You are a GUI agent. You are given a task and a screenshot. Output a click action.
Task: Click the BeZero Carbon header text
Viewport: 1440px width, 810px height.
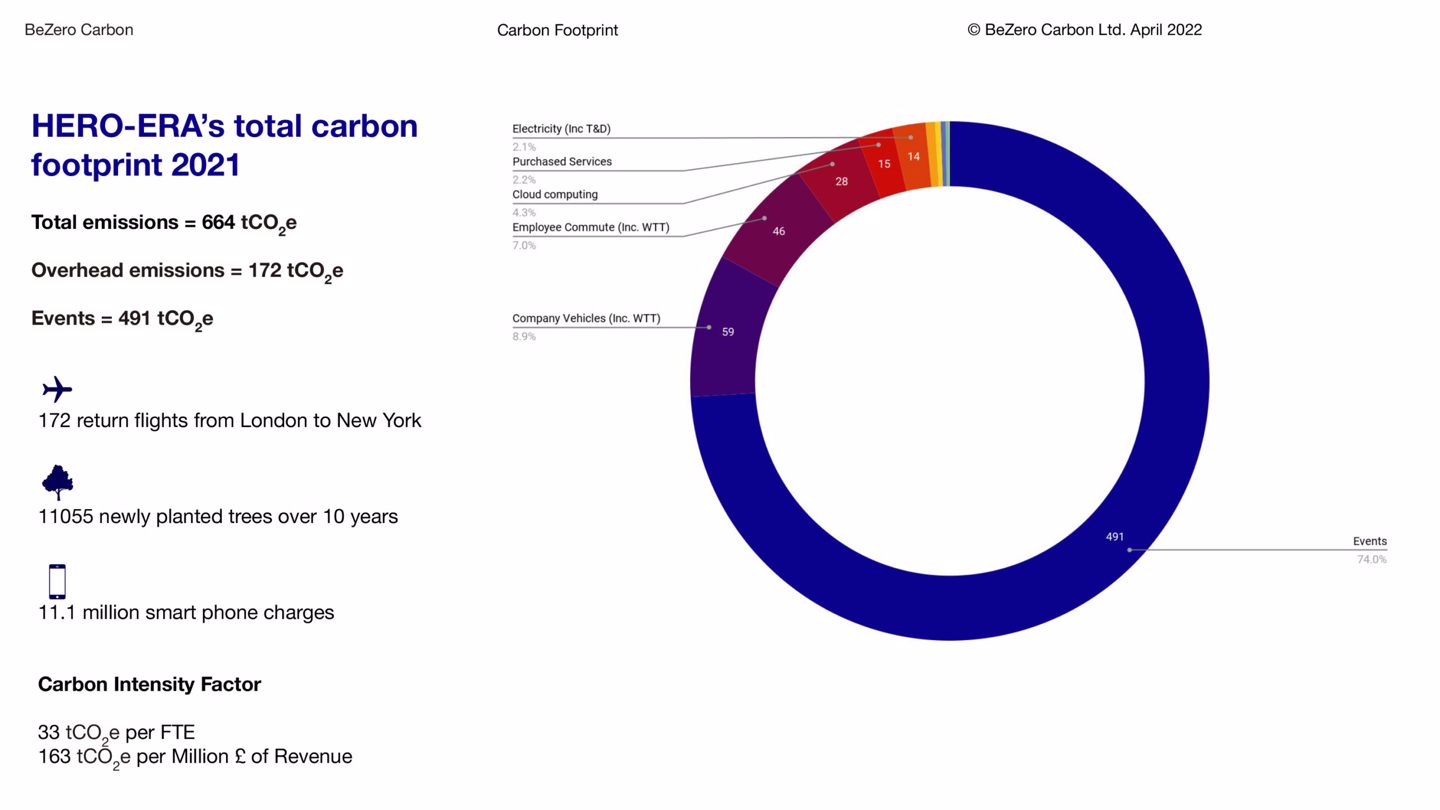[x=79, y=30]
